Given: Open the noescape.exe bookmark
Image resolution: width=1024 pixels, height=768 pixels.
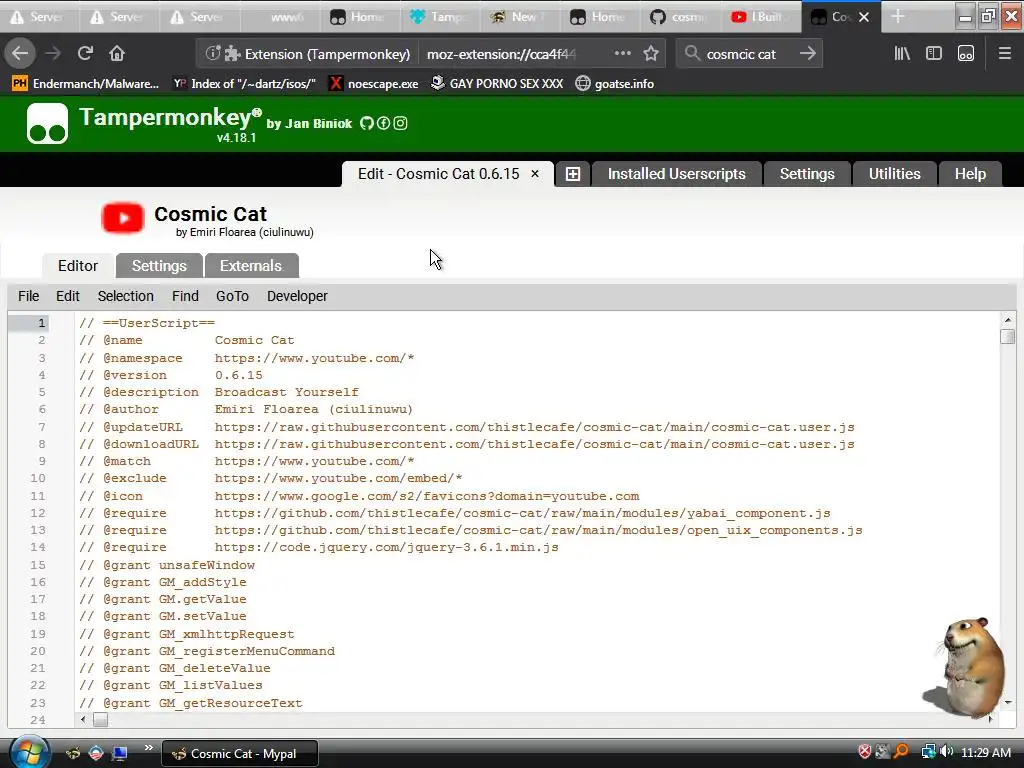Looking at the screenshot, I should pyautogui.click(x=374, y=84).
